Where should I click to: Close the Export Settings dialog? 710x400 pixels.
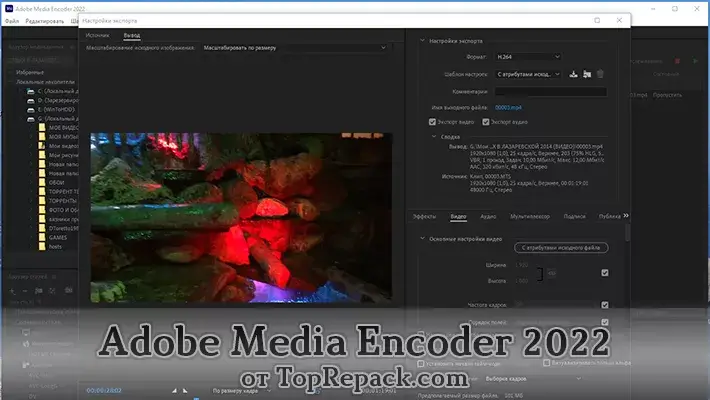pos(619,20)
